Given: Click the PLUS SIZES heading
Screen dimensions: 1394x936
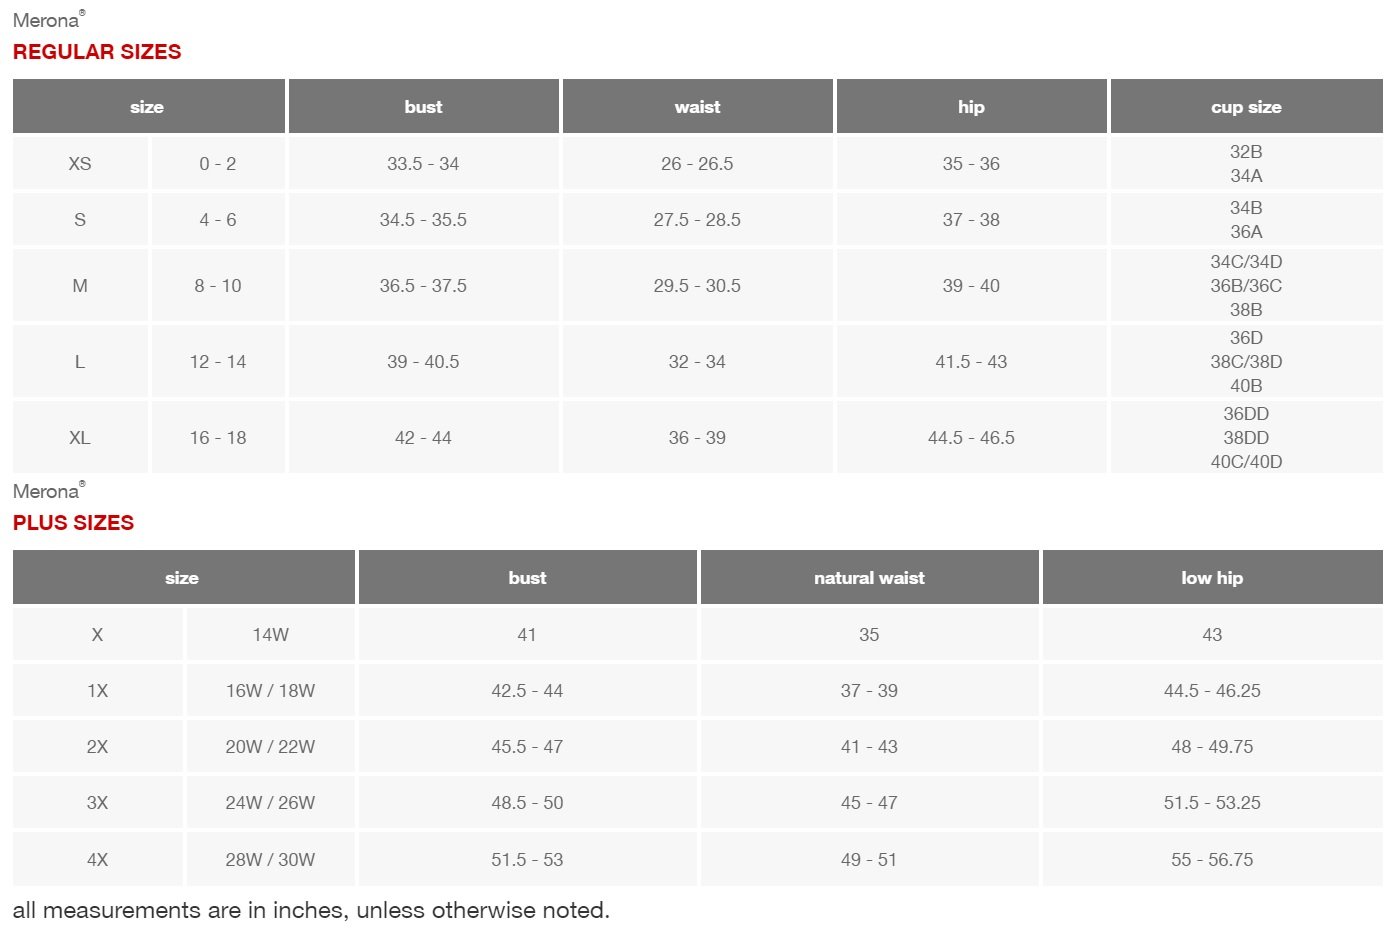Looking at the screenshot, I should click(73, 523).
